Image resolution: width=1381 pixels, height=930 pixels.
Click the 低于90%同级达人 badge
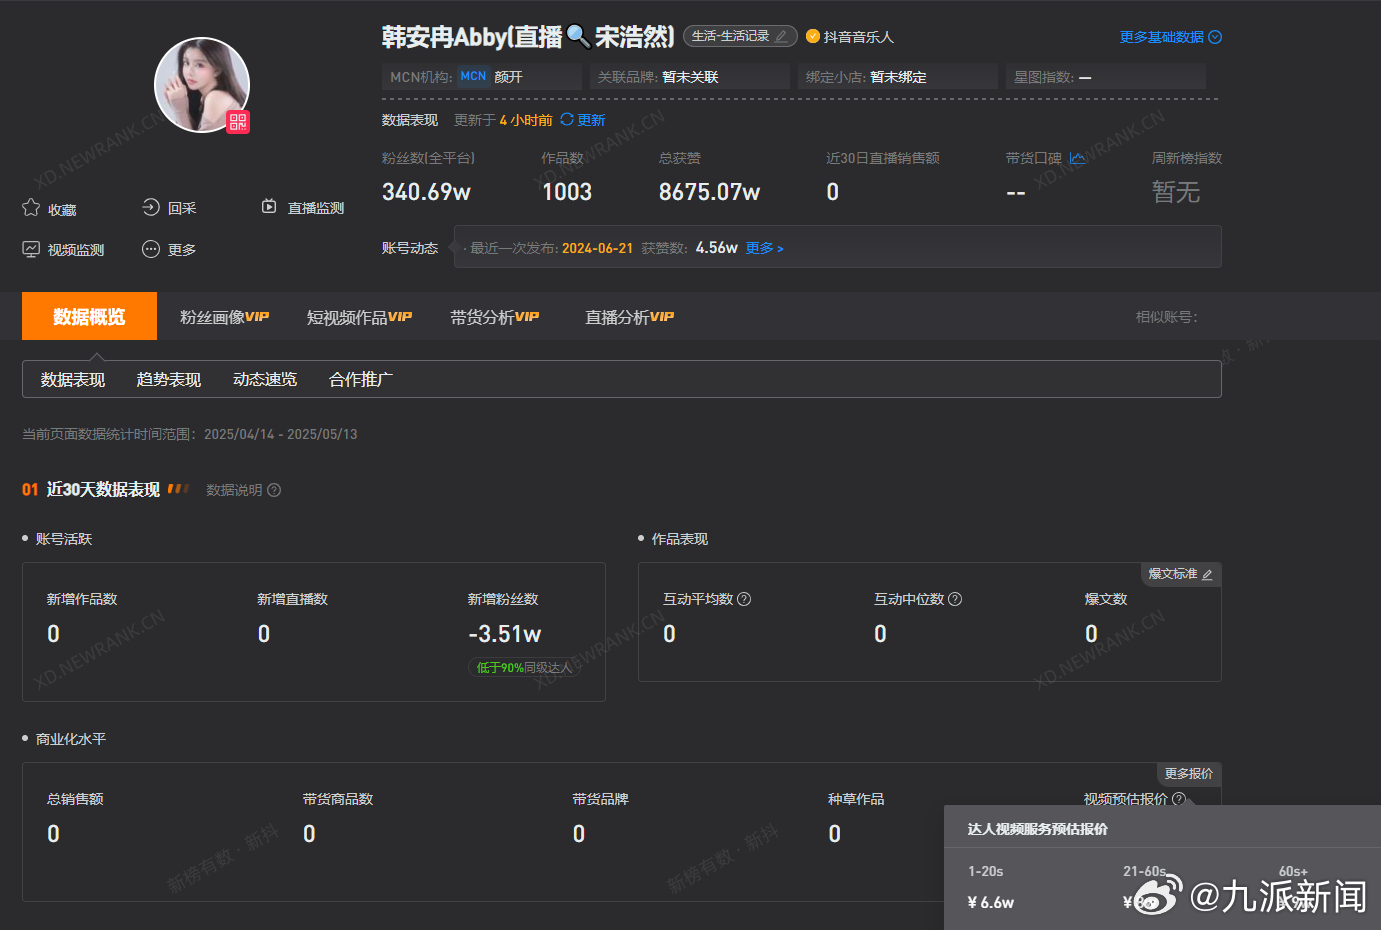(x=524, y=667)
